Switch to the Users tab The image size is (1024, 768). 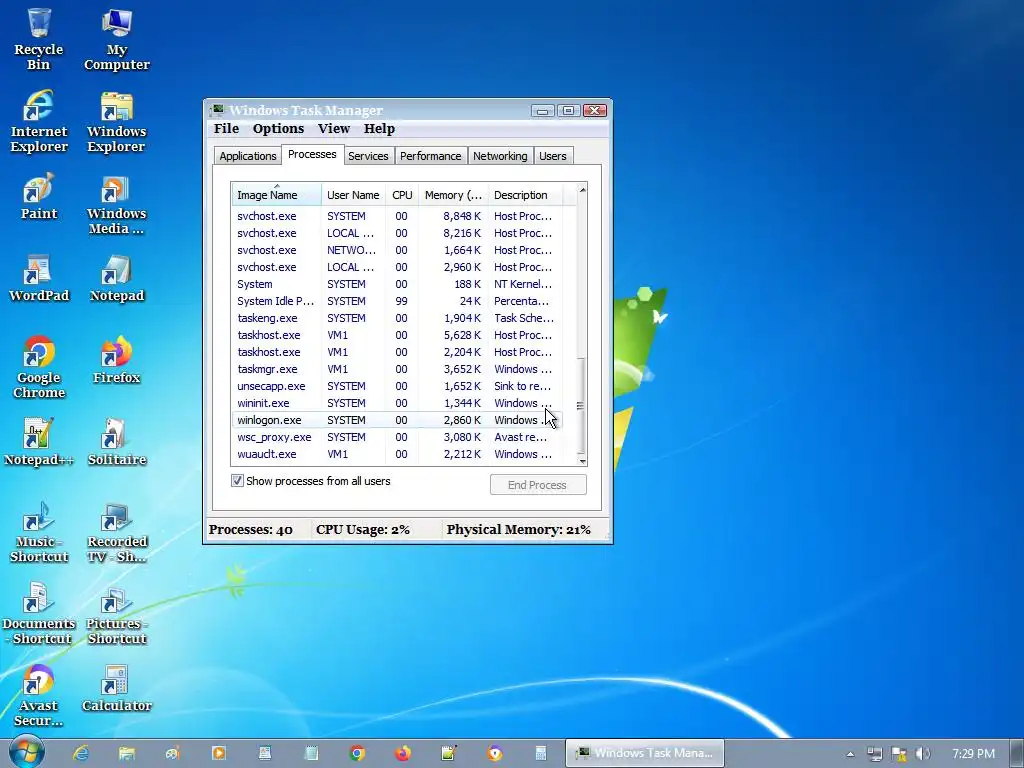[x=552, y=156]
